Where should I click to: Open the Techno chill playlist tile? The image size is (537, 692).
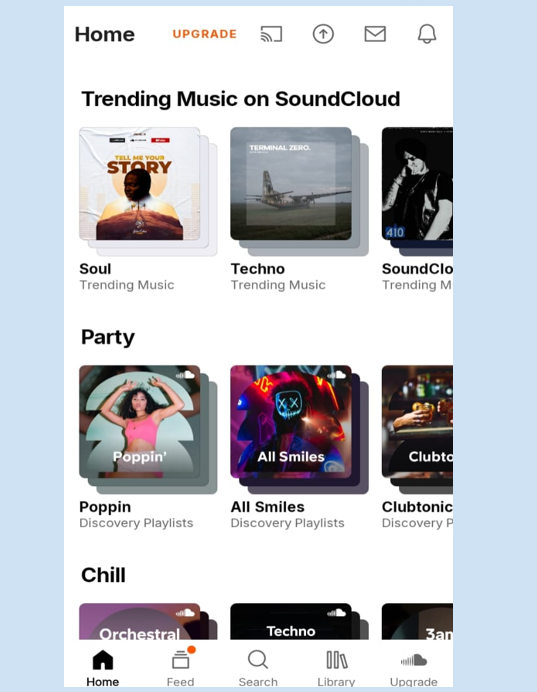point(291,621)
